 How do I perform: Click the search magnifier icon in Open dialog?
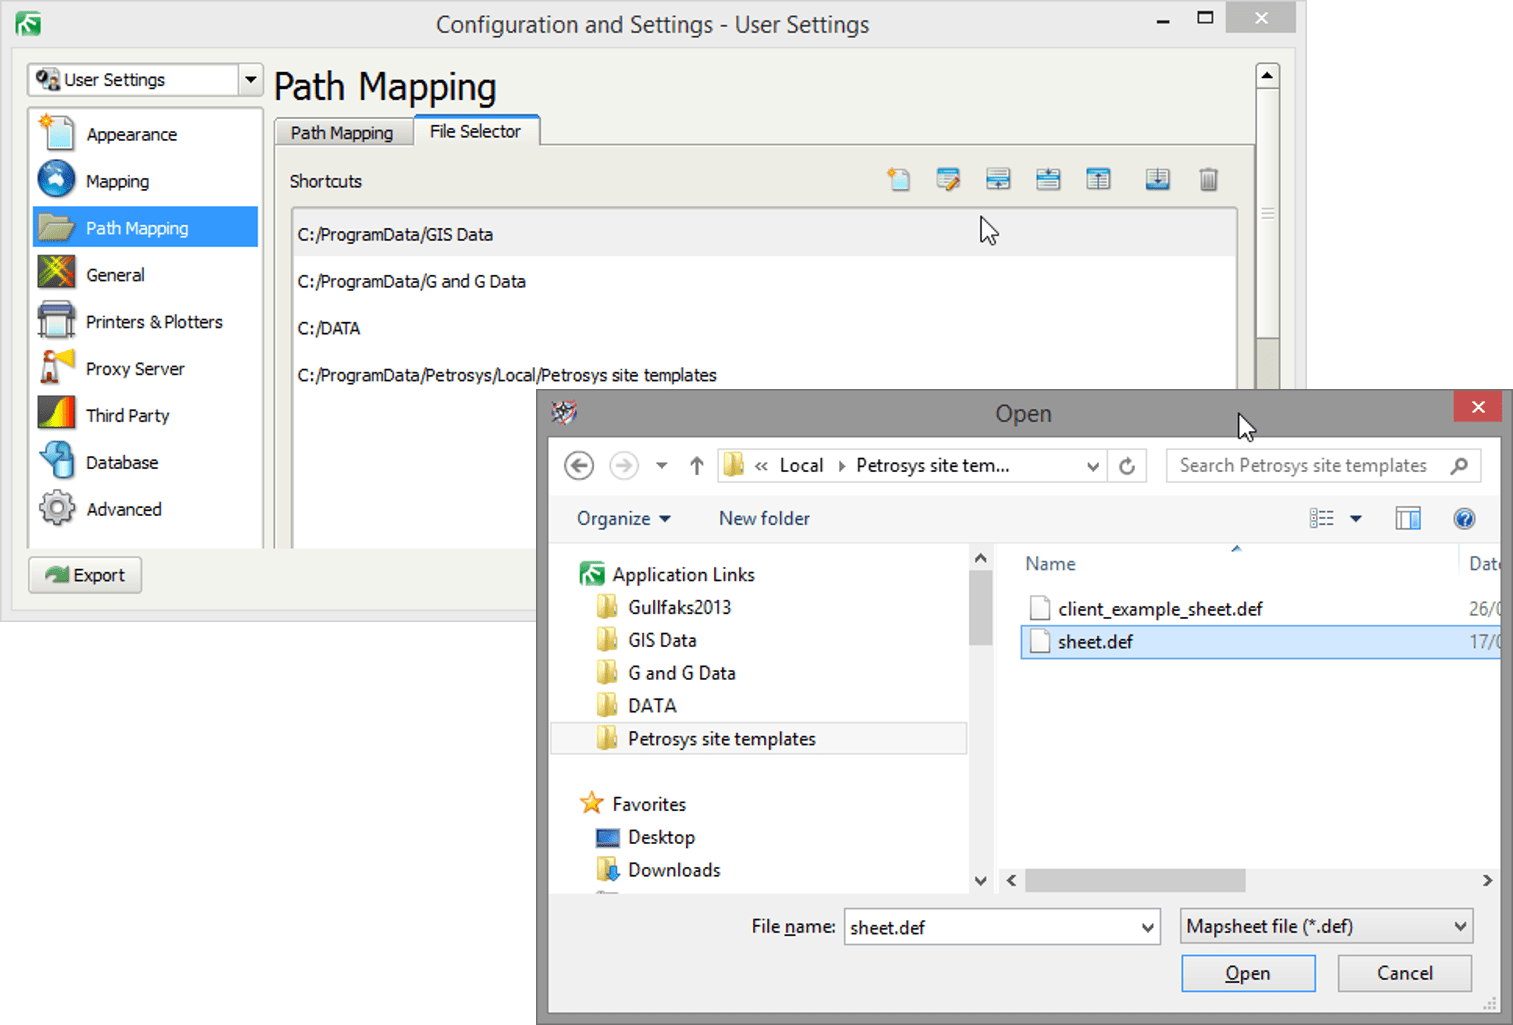point(1460,466)
